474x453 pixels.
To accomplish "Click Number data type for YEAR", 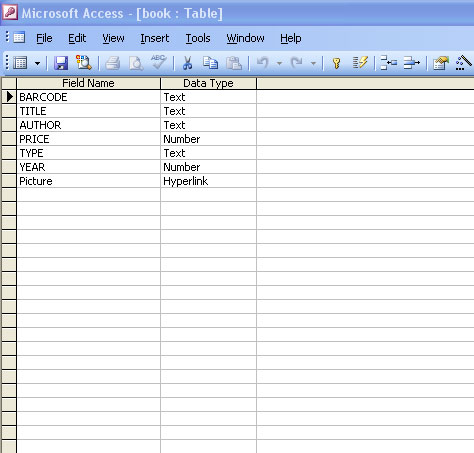I will pyautogui.click(x=209, y=167).
